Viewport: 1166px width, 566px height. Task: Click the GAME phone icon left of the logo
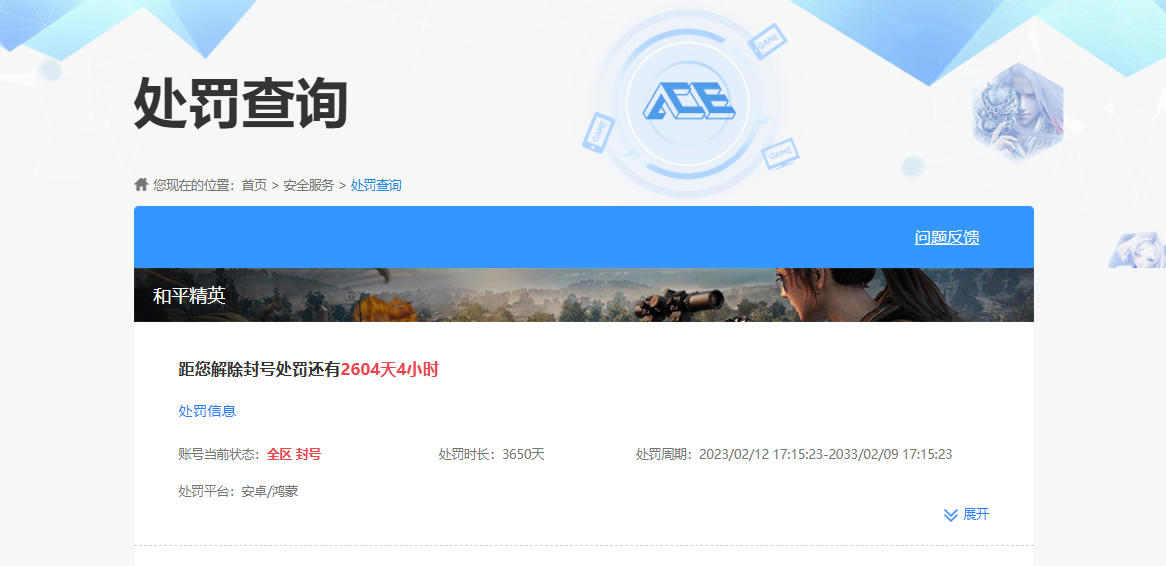click(x=598, y=133)
